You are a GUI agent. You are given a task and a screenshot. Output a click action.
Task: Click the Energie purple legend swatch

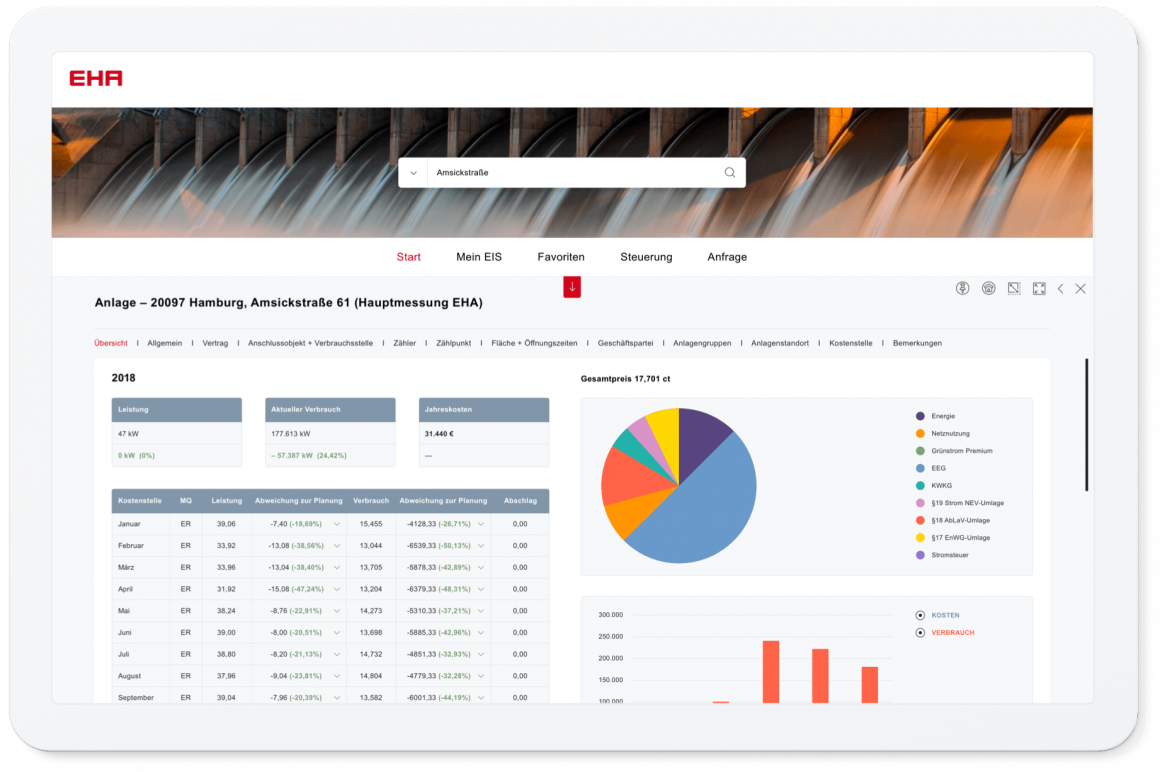coord(920,416)
